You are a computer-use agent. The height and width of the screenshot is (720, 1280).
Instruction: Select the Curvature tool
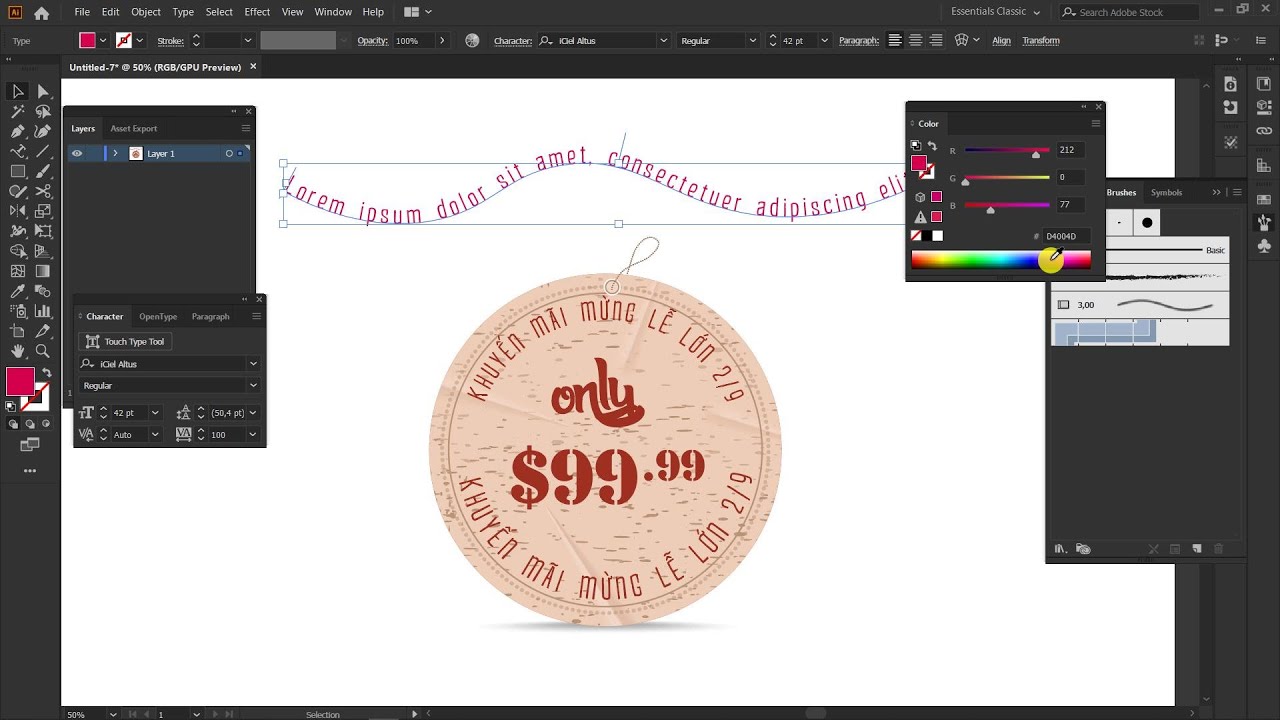(43, 131)
